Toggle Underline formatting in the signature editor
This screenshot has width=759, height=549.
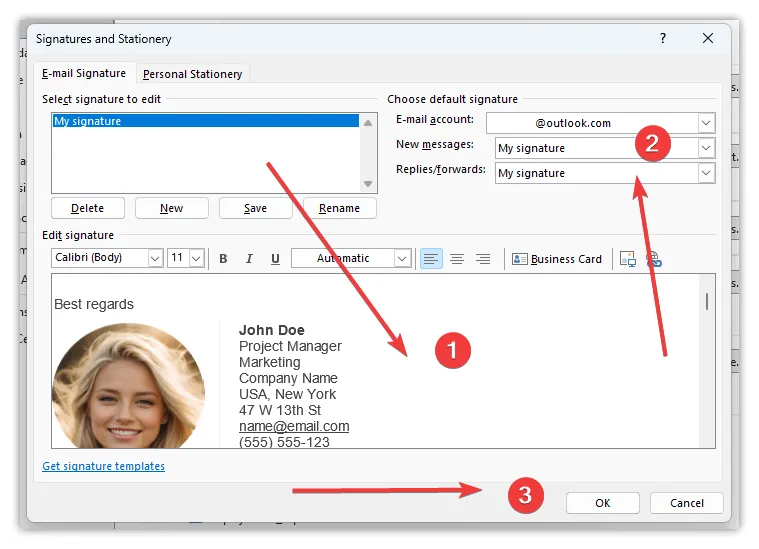(275, 259)
